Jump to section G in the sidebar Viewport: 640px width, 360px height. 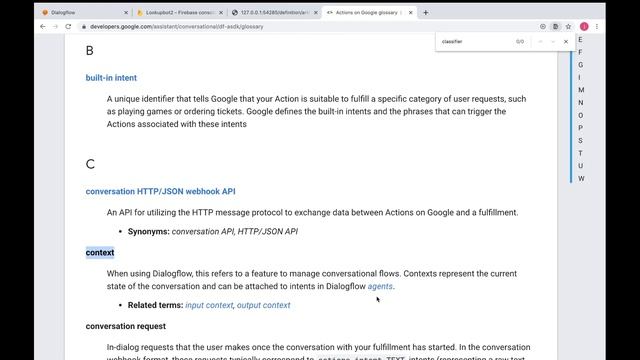coord(580,65)
